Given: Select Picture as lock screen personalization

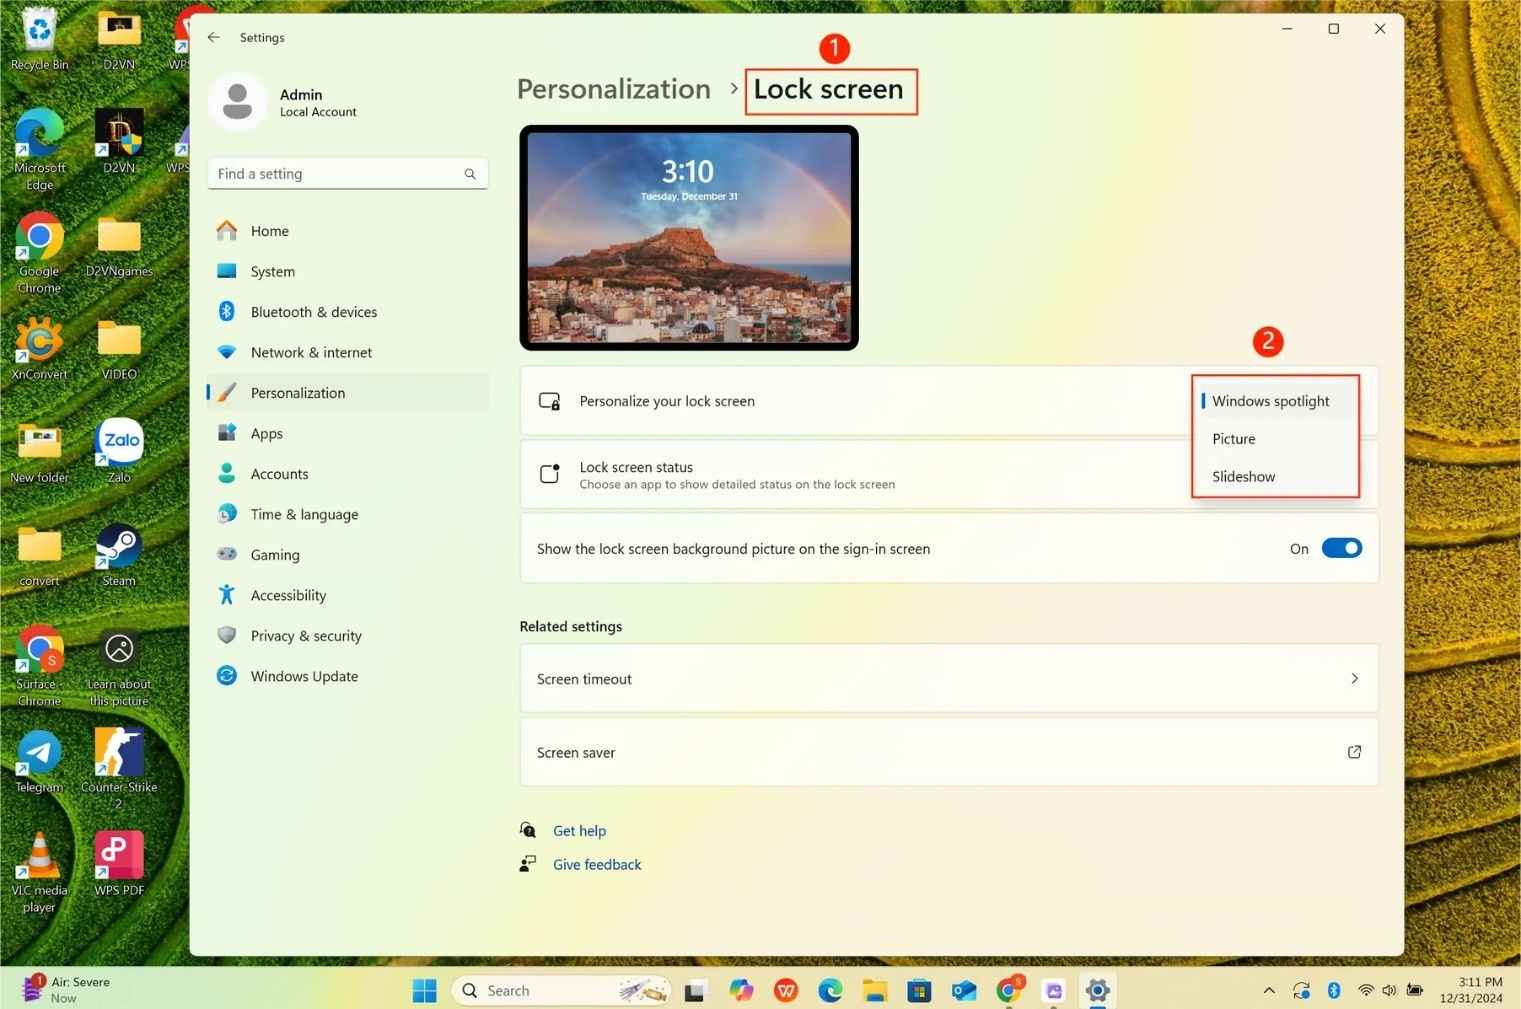Looking at the screenshot, I should [x=1233, y=438].
